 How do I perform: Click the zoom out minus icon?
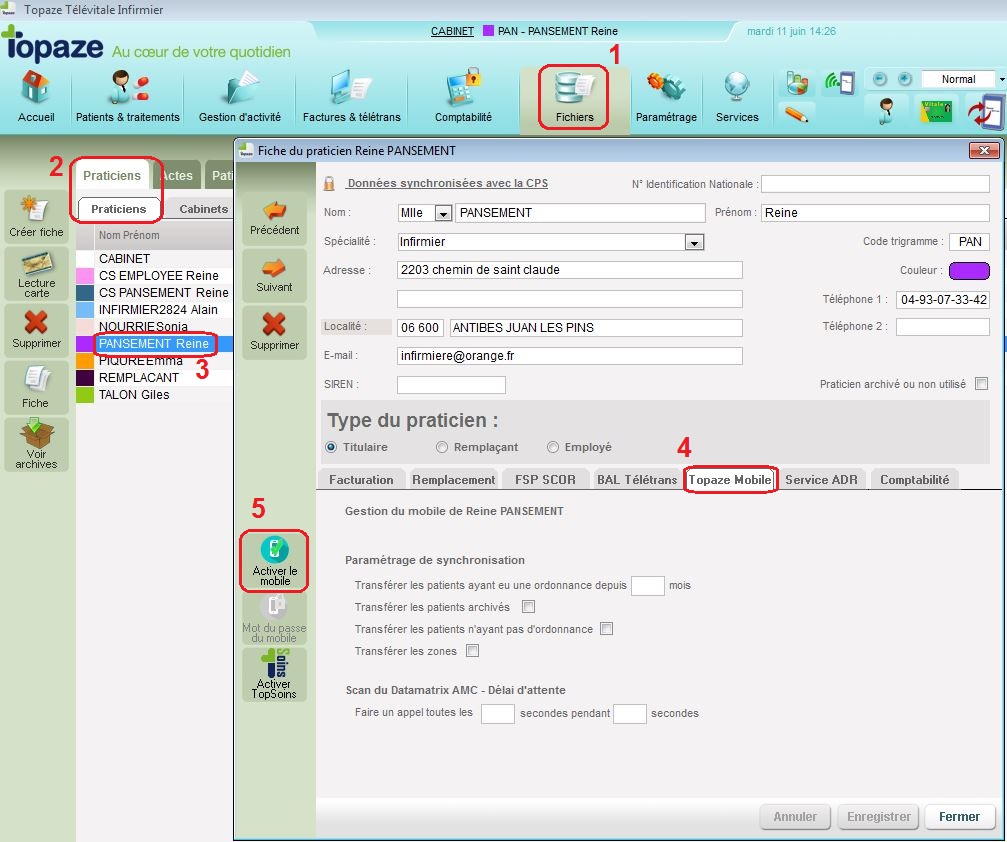click(x=880, y=79)
